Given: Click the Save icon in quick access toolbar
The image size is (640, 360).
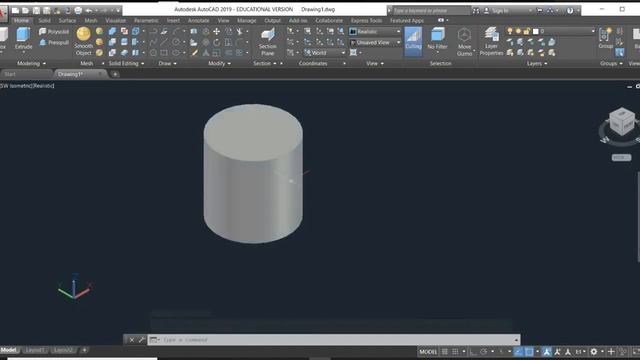Looking at the screenshot, I should [36, 10].
